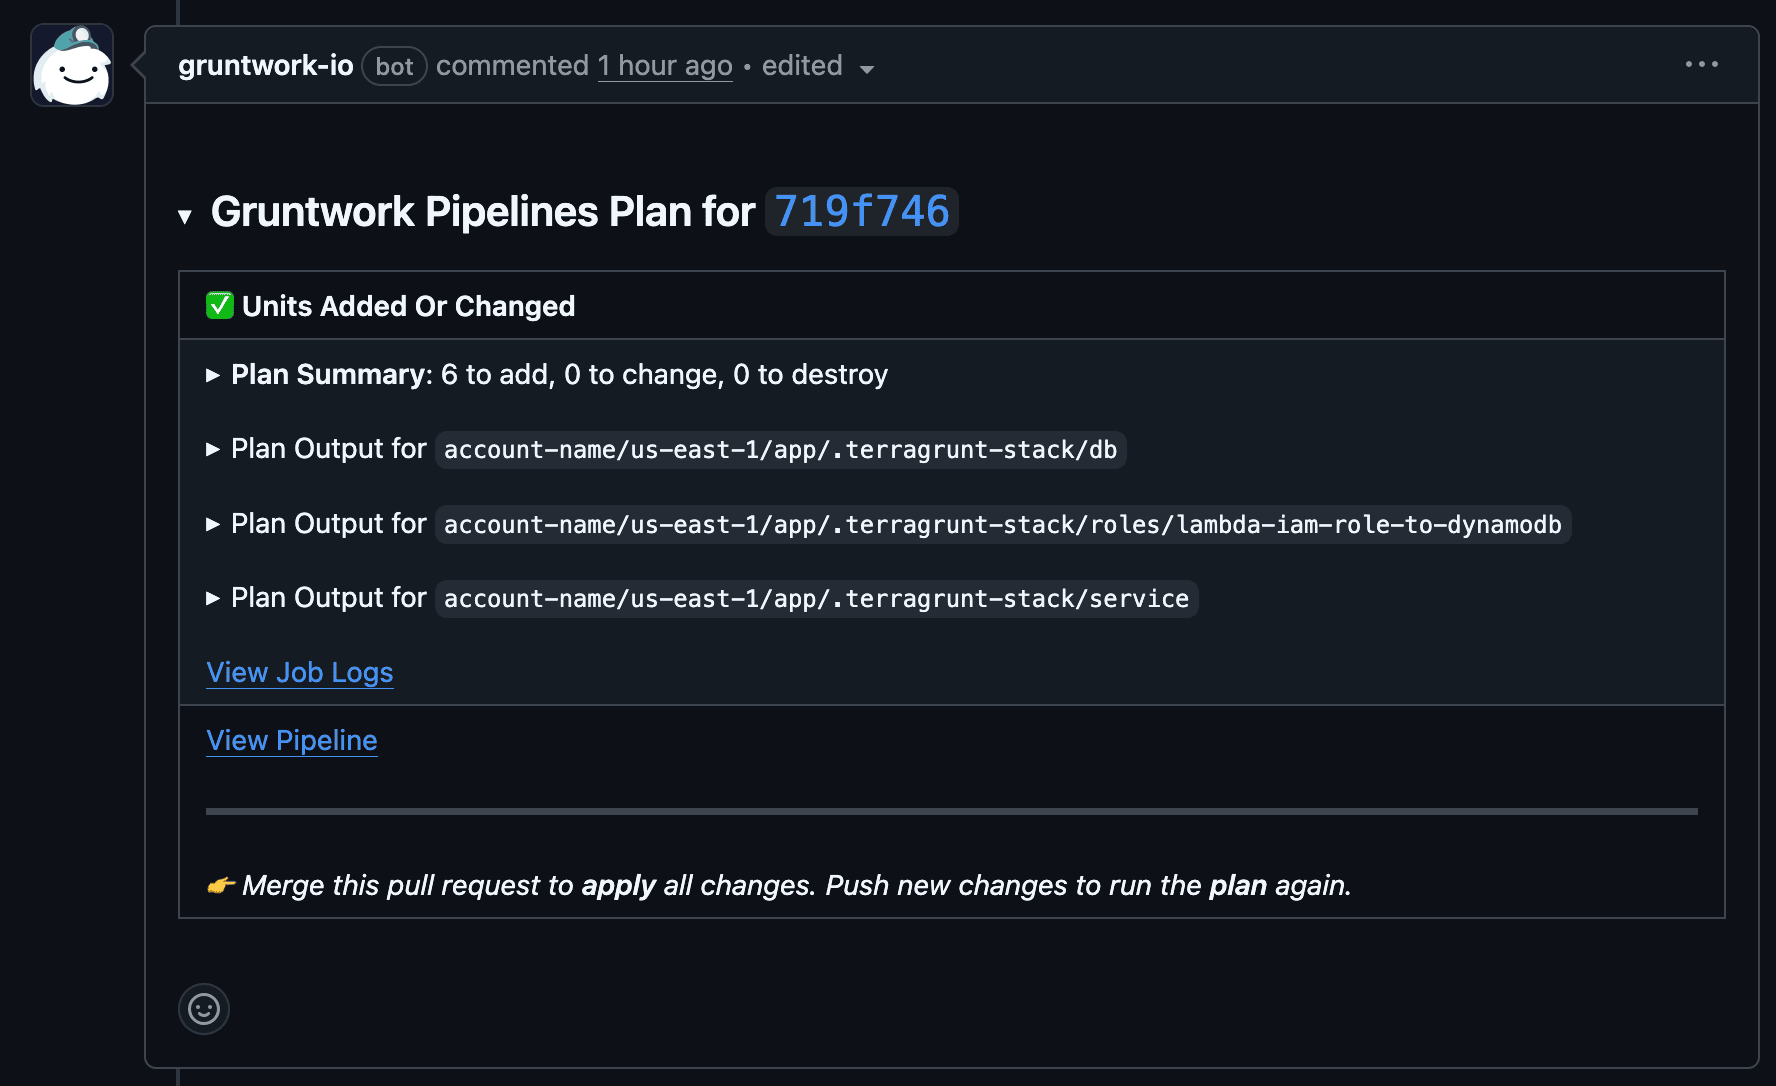The image size is (1776, 1086).
Task: Expand the Plan Summary details
Action: pos(213,375)
